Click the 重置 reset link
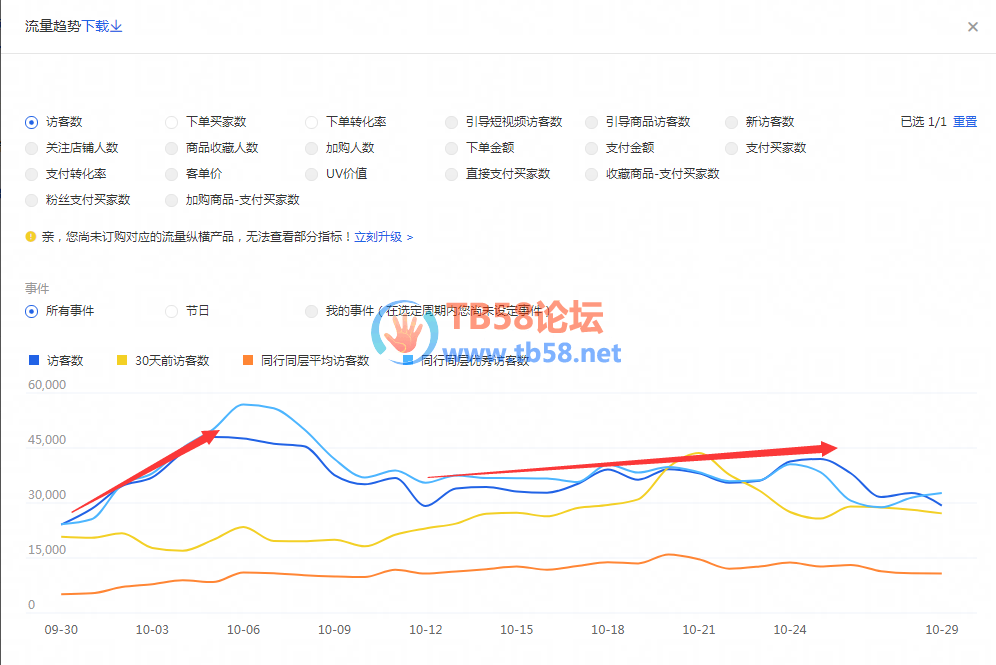Screen dimensions: 996x665 [x=964, y=122]
